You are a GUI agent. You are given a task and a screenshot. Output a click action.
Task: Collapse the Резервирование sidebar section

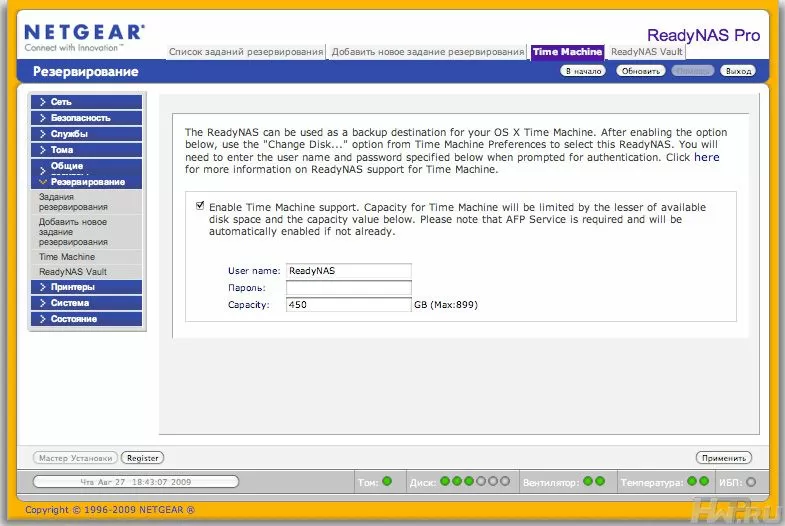pyautogui.click(x=86, y=182)
